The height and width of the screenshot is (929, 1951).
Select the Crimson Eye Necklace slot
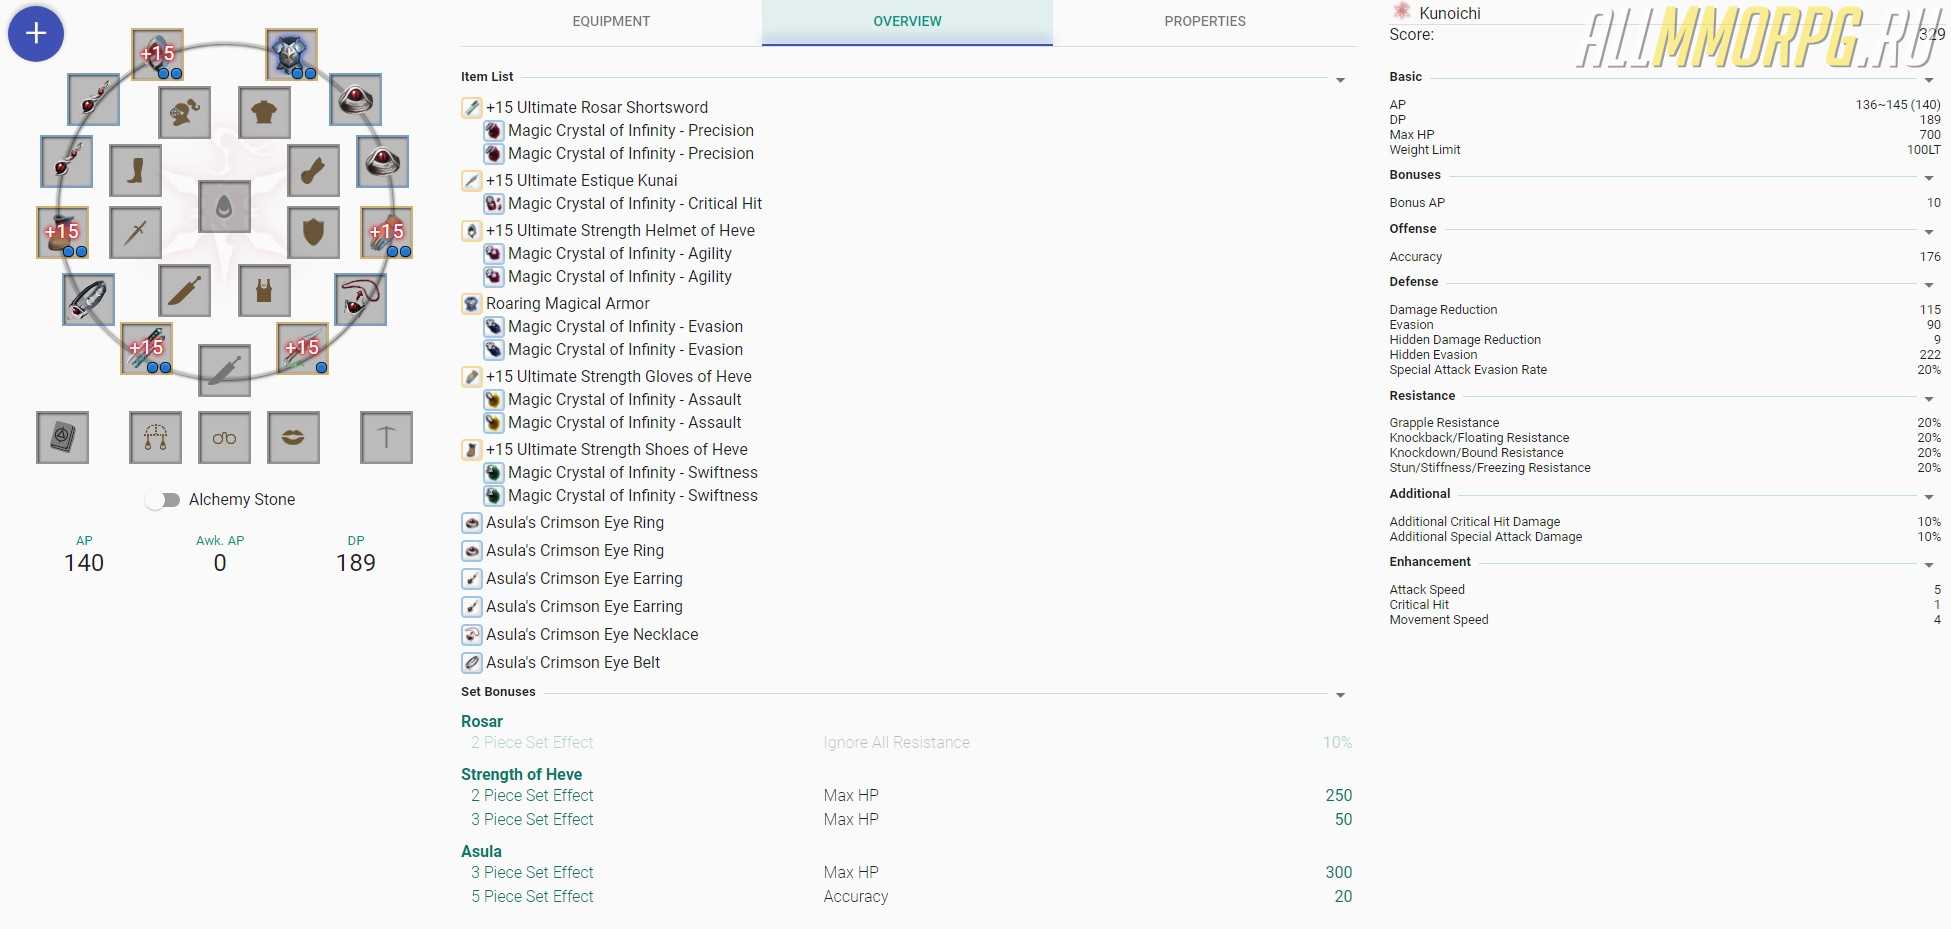tap(360, 299)
